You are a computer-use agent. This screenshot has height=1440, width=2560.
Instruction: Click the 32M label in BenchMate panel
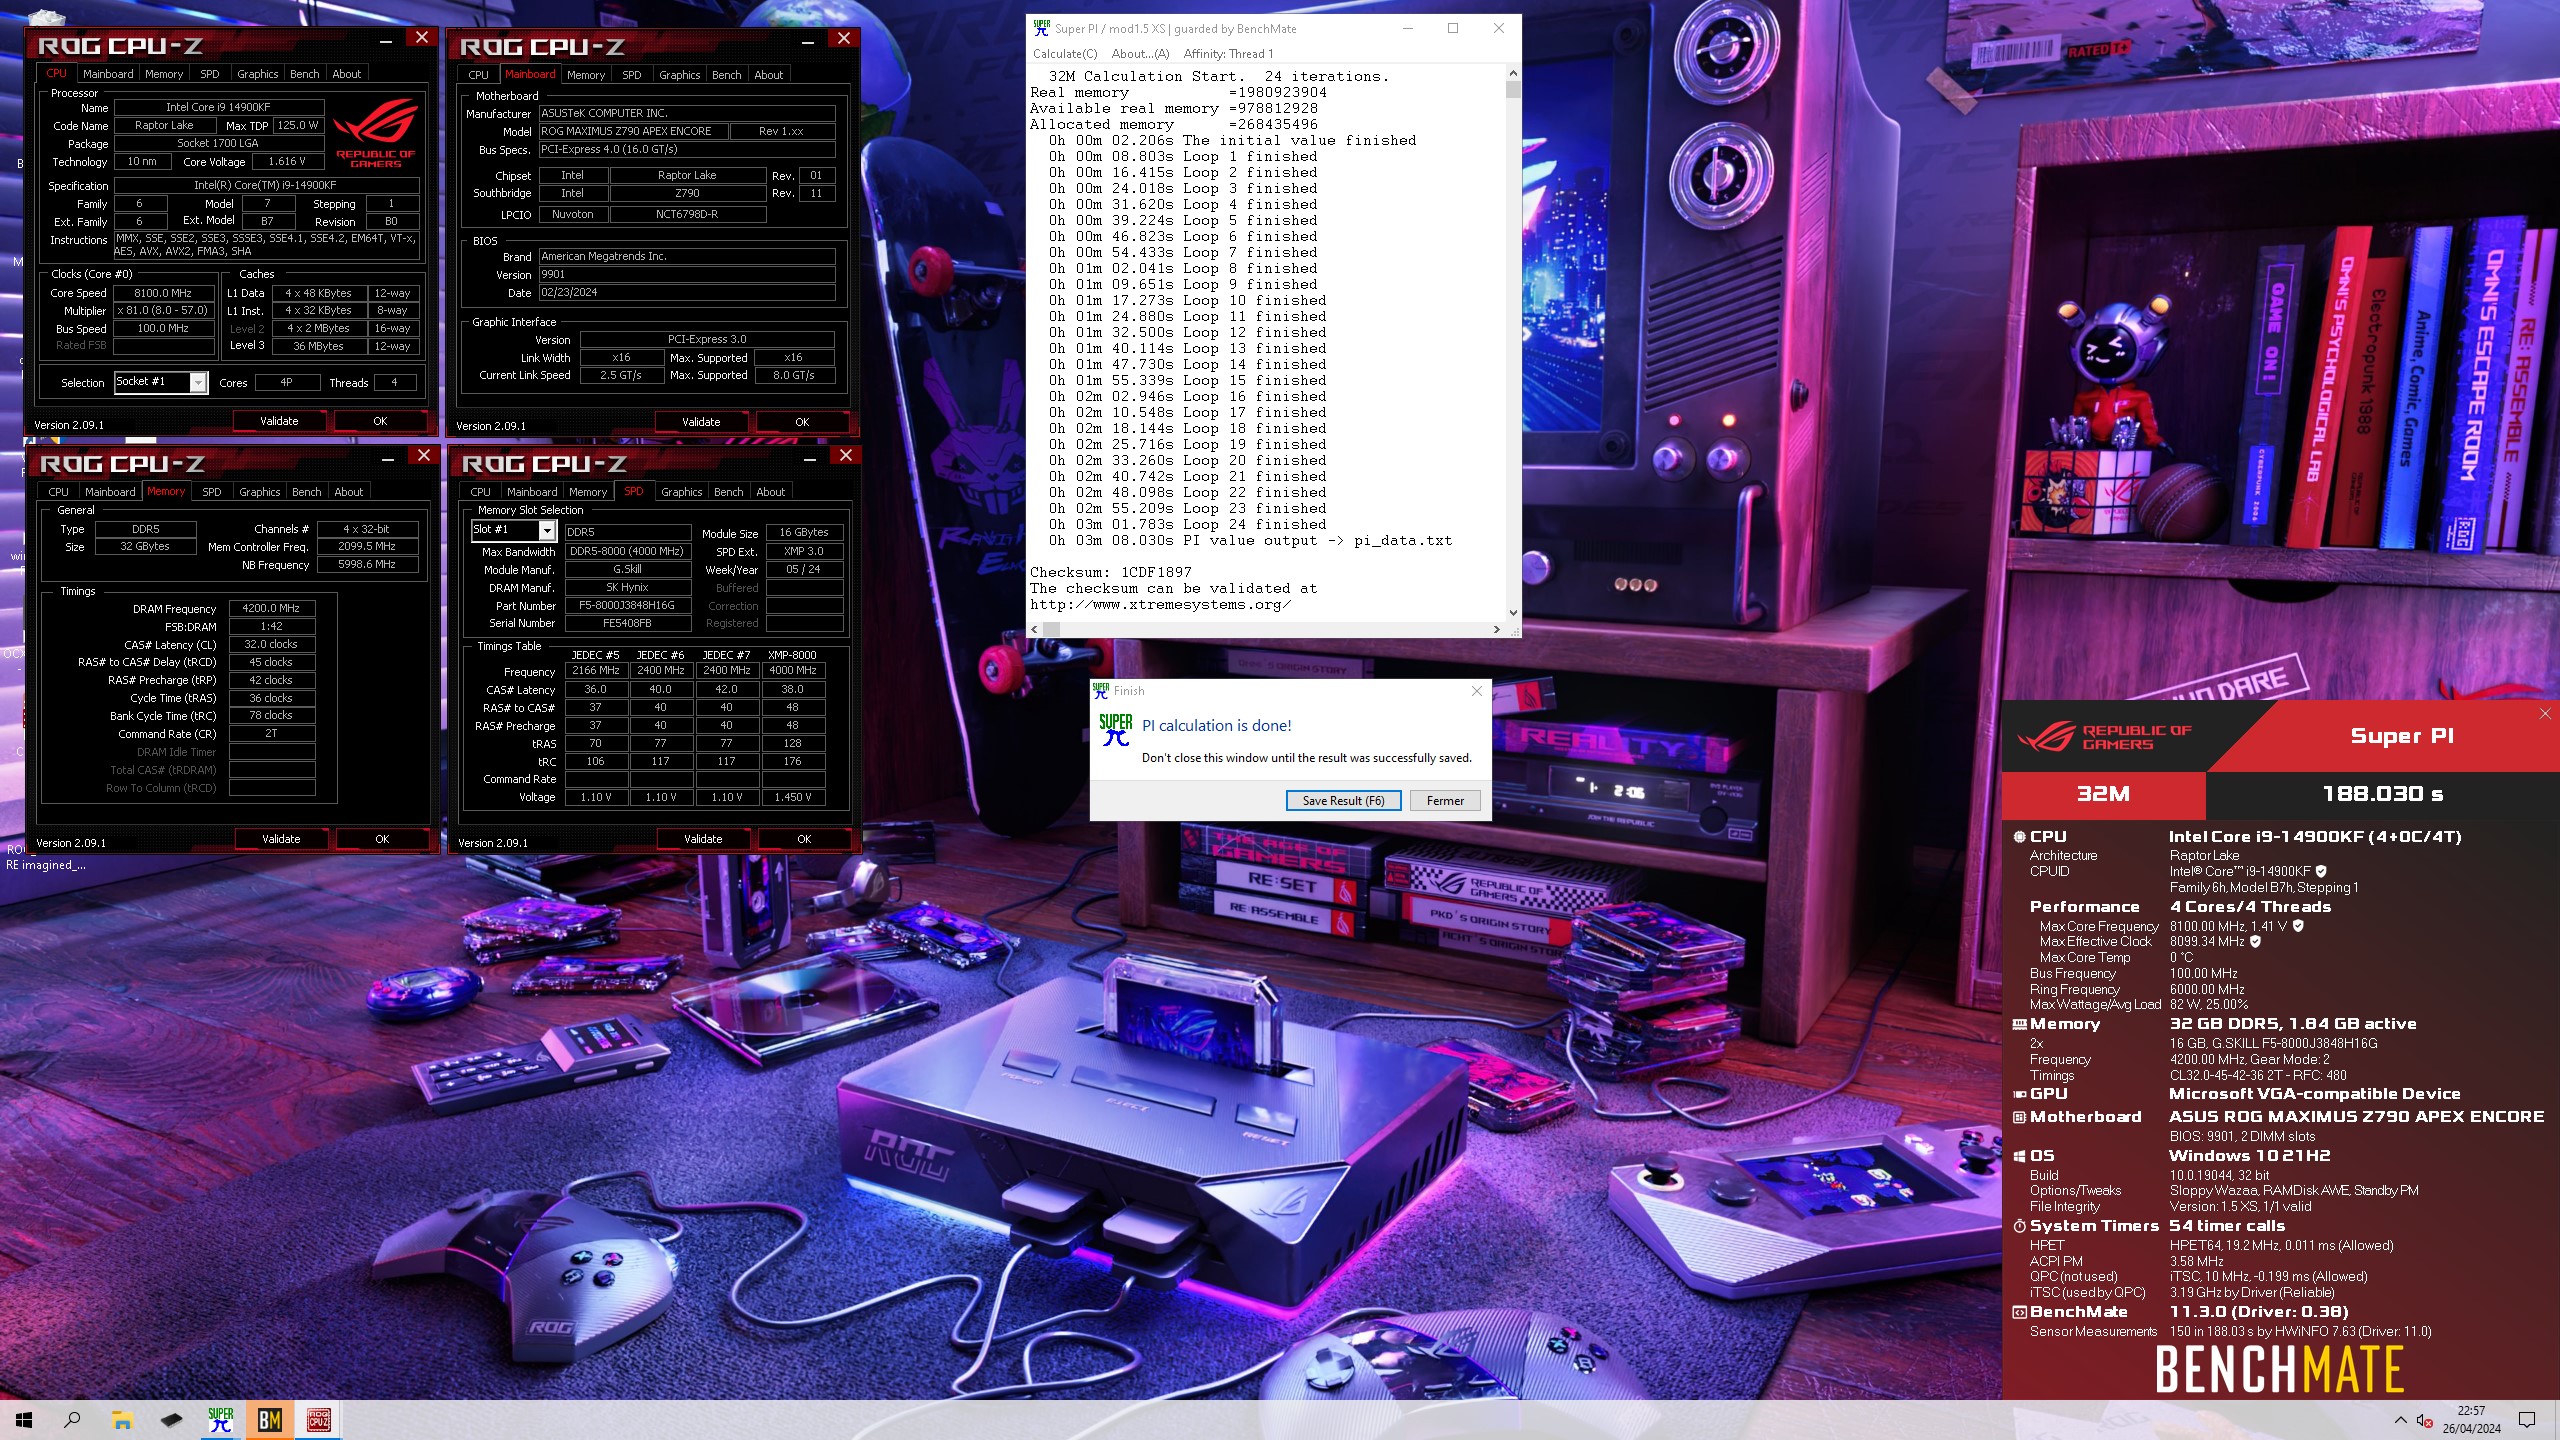2103,794
